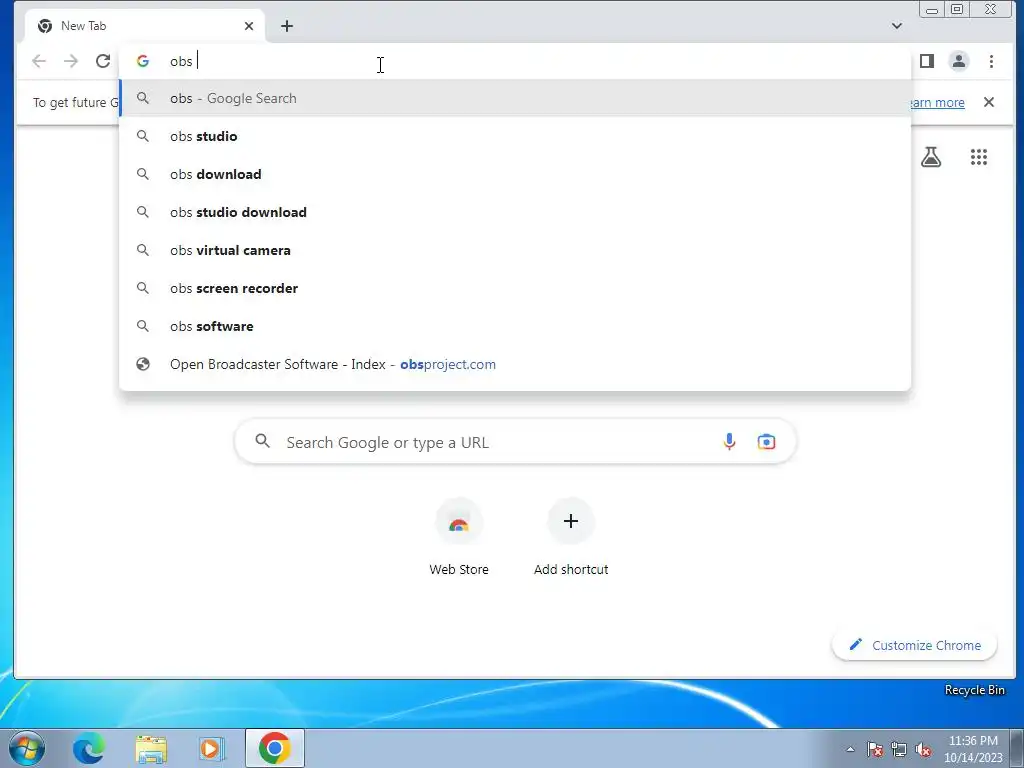Click the Add shortcut tile

[571, 539]
